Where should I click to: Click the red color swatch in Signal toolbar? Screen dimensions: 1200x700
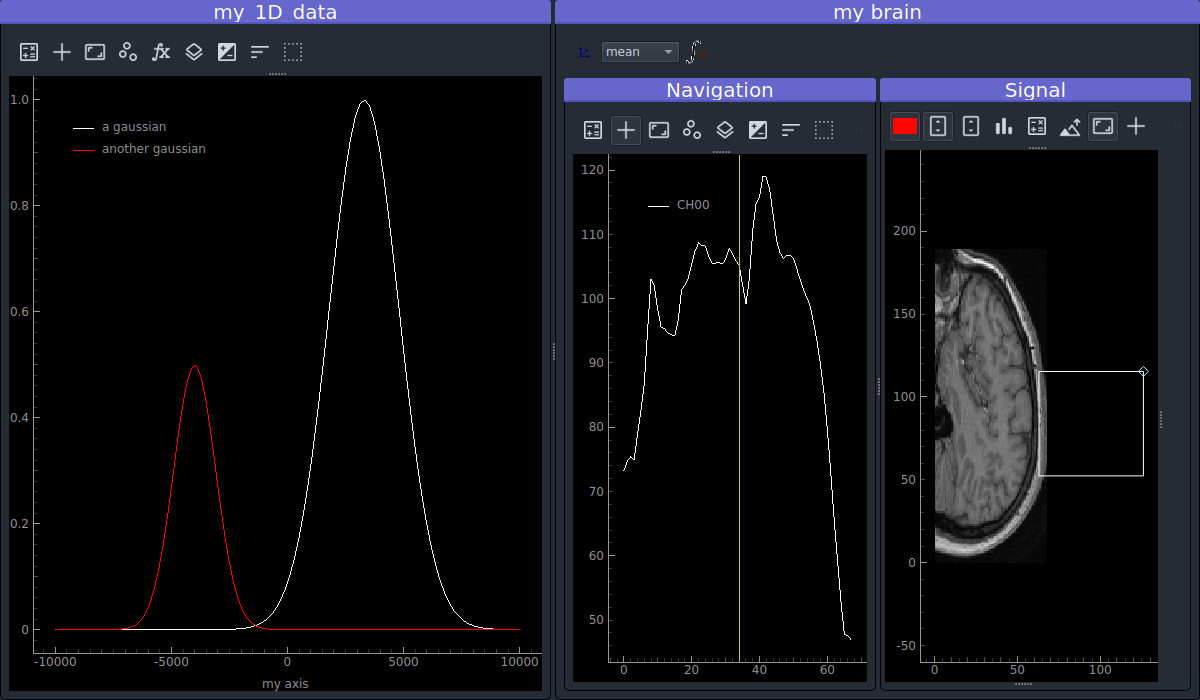pos(905,126)
